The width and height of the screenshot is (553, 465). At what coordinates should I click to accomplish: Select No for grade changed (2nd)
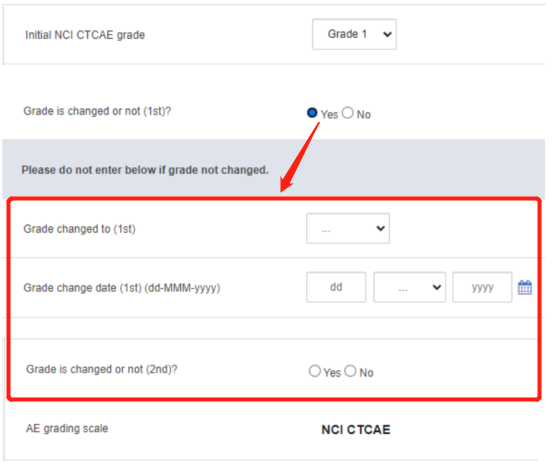click(350, 371)
